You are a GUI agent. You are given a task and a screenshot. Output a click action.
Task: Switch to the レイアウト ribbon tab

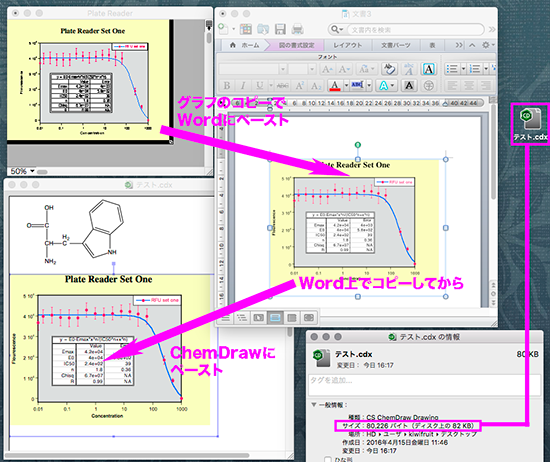pyautogui.click(x=347, y=45)
